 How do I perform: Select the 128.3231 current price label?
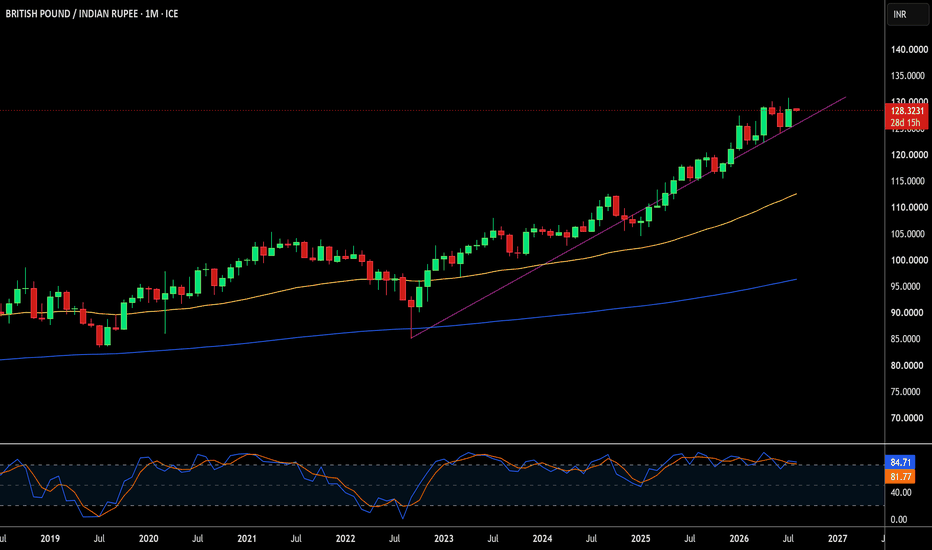[906, 111]
